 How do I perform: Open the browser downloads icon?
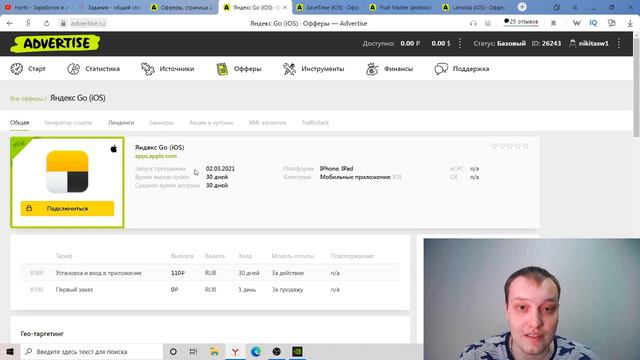click(630, 23)
